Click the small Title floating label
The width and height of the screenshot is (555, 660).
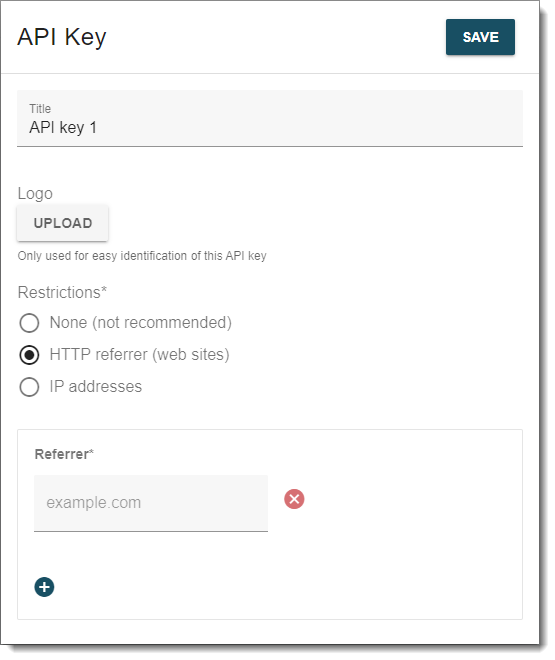coord(40,109)
